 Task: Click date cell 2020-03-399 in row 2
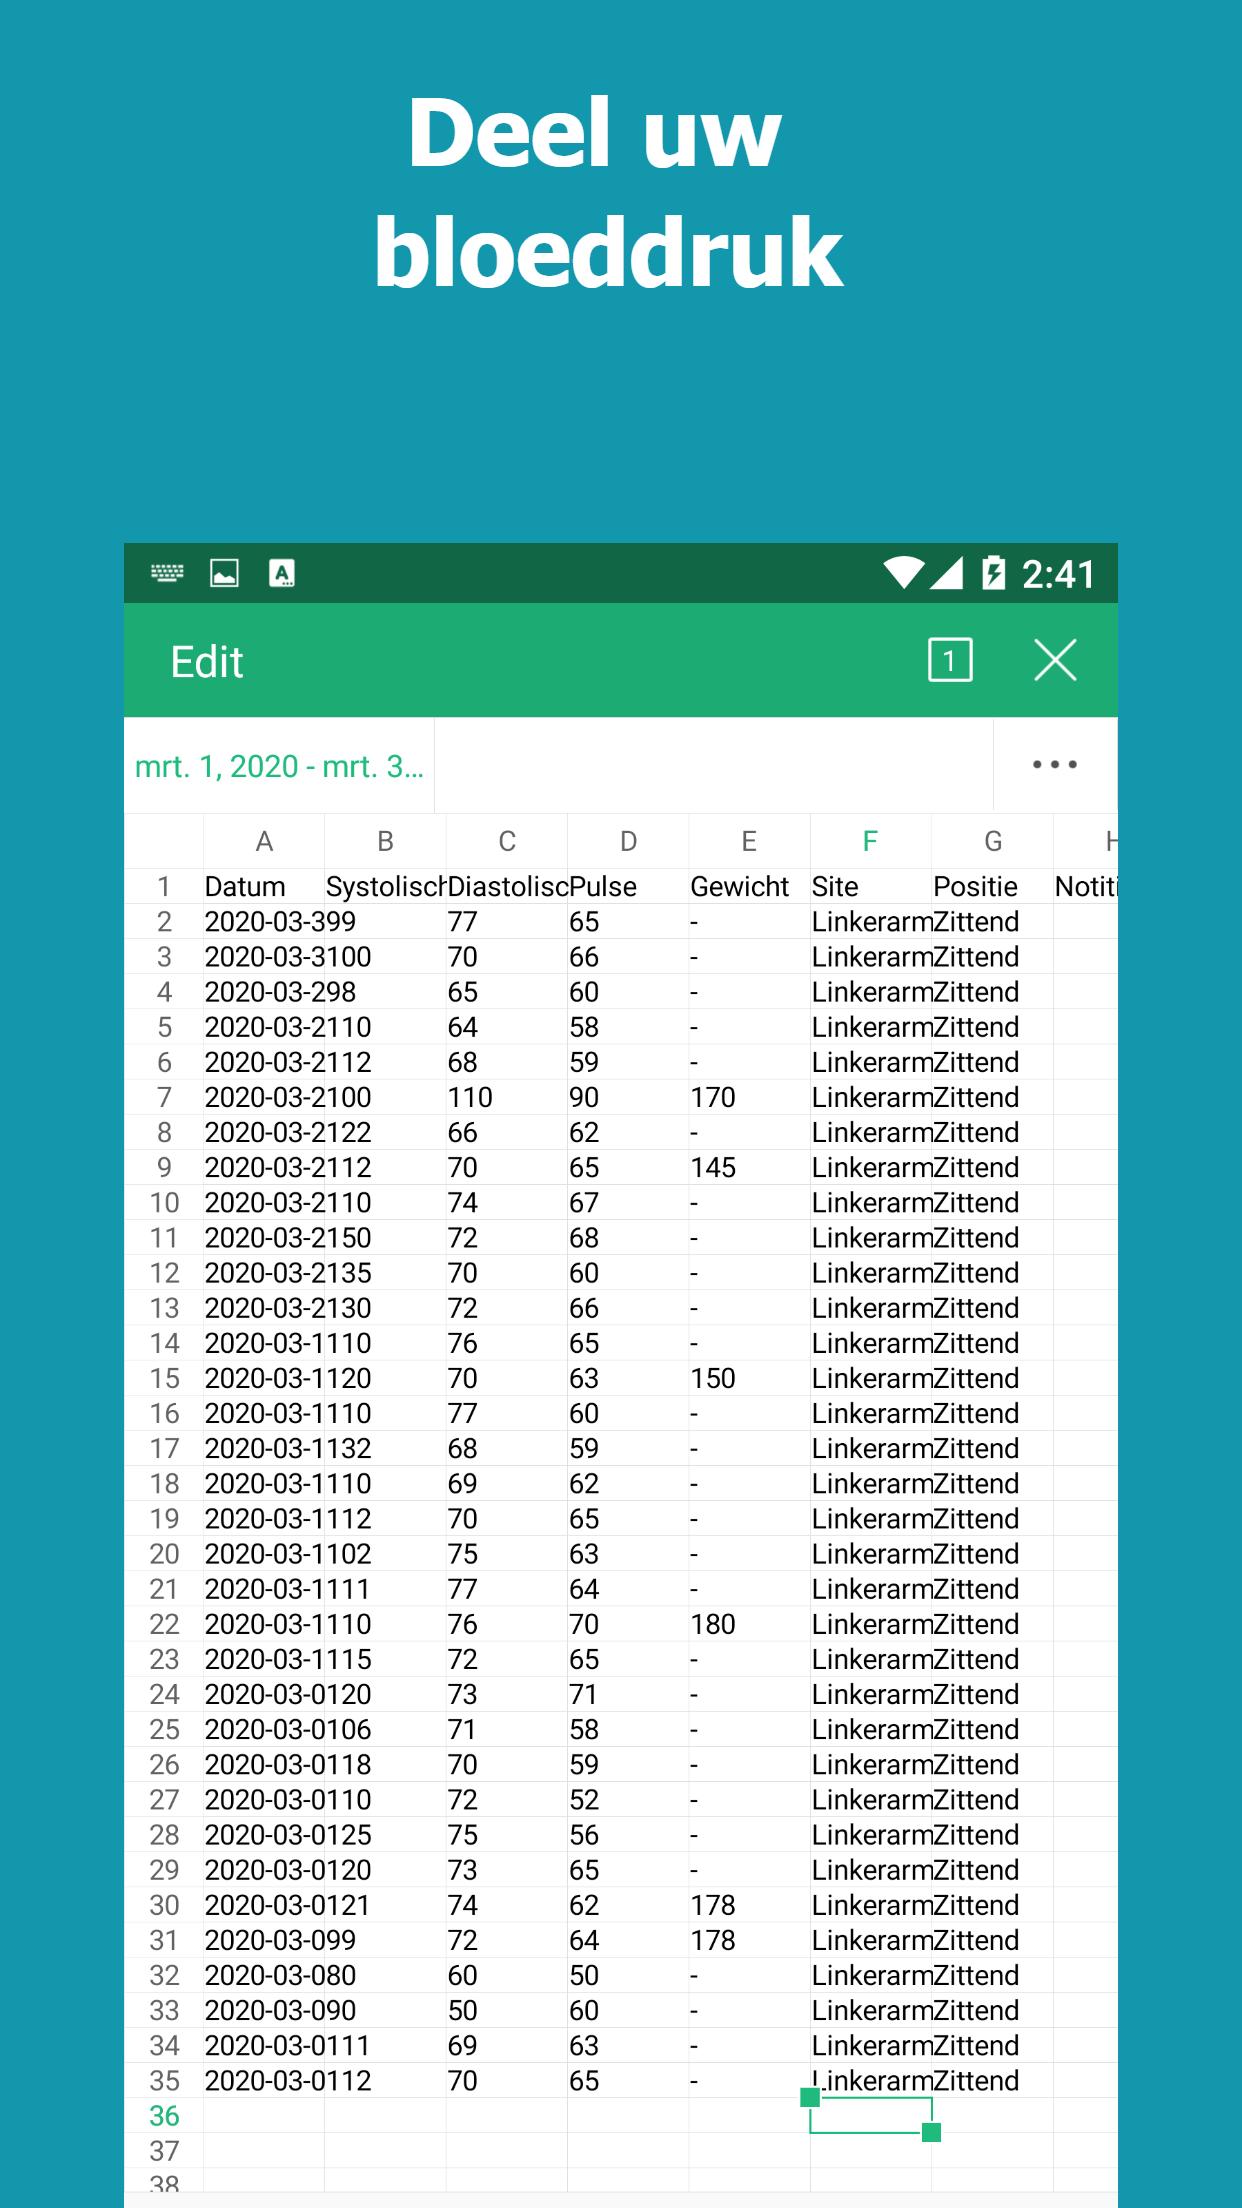click(264, 922)
